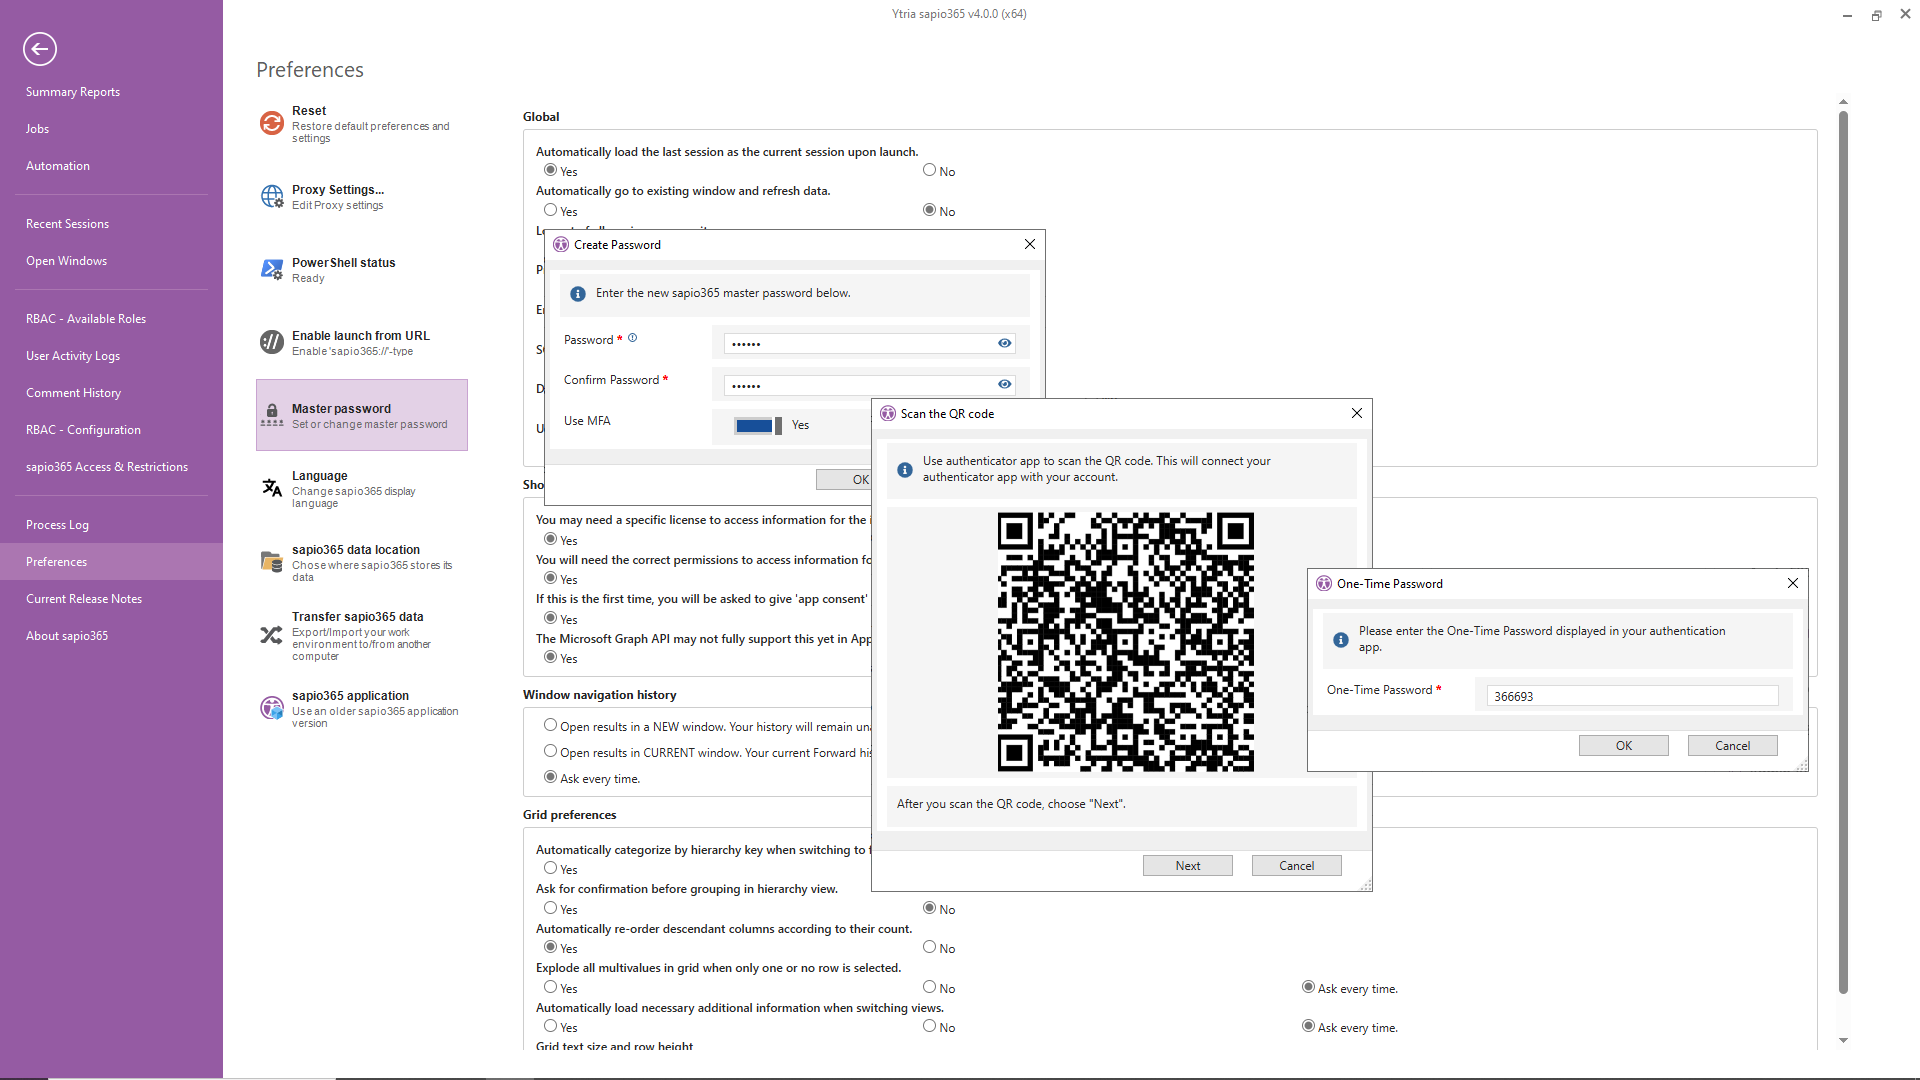The width and height of the screenshot is (1920, 1080).
Task: Click the Reset preferences icon
Action: click(271, 123)
